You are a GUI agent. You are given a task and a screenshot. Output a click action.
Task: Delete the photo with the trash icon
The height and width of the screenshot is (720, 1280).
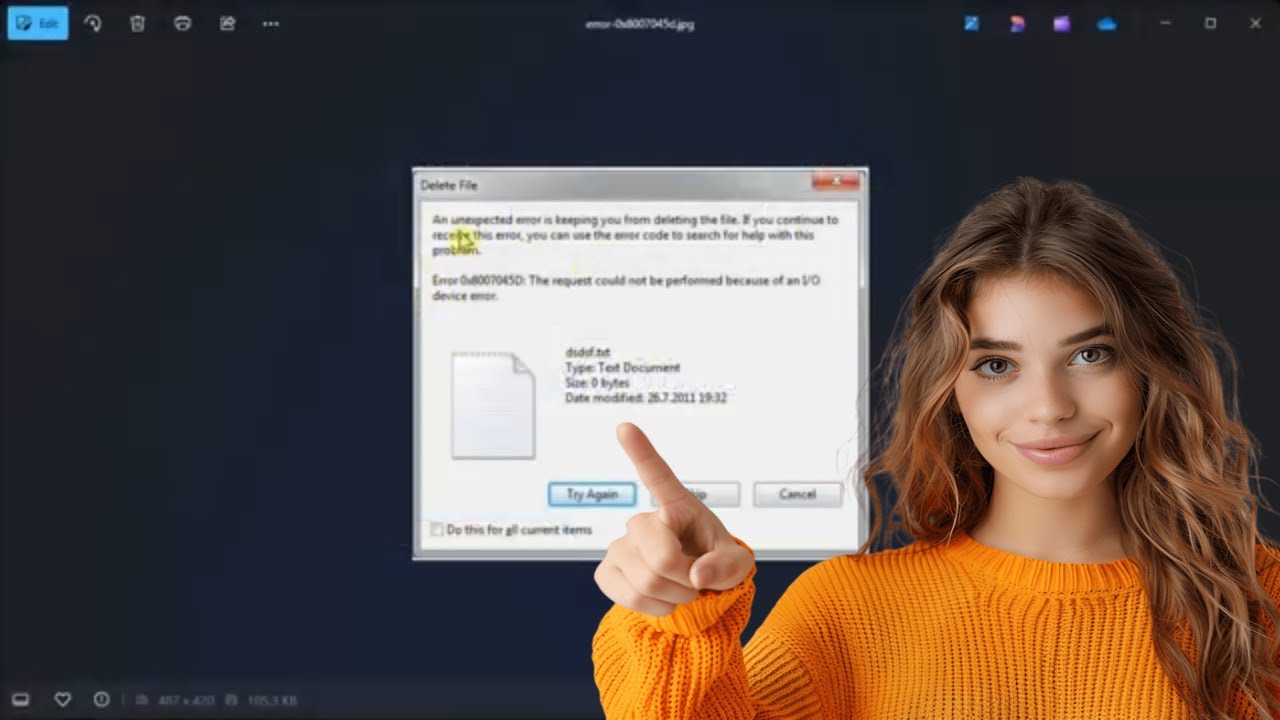pos(138,23)
